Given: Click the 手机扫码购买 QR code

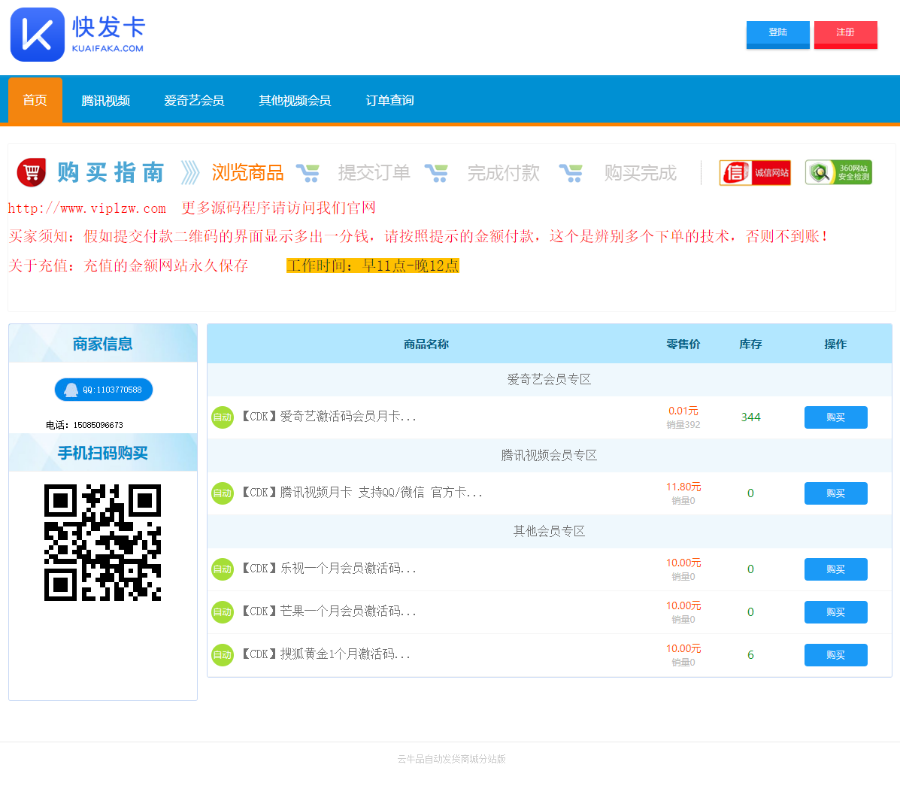Looking at the screenshot, I should pyautogui.click(x=101, y=541).
